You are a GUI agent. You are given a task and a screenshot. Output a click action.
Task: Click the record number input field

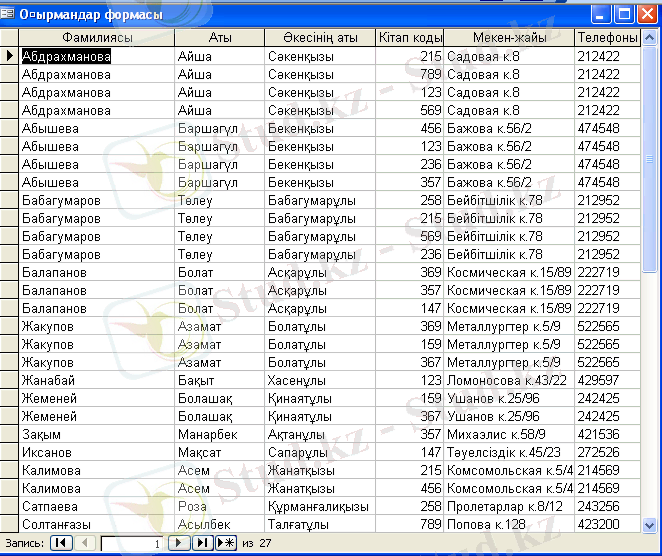coord(132,543)
